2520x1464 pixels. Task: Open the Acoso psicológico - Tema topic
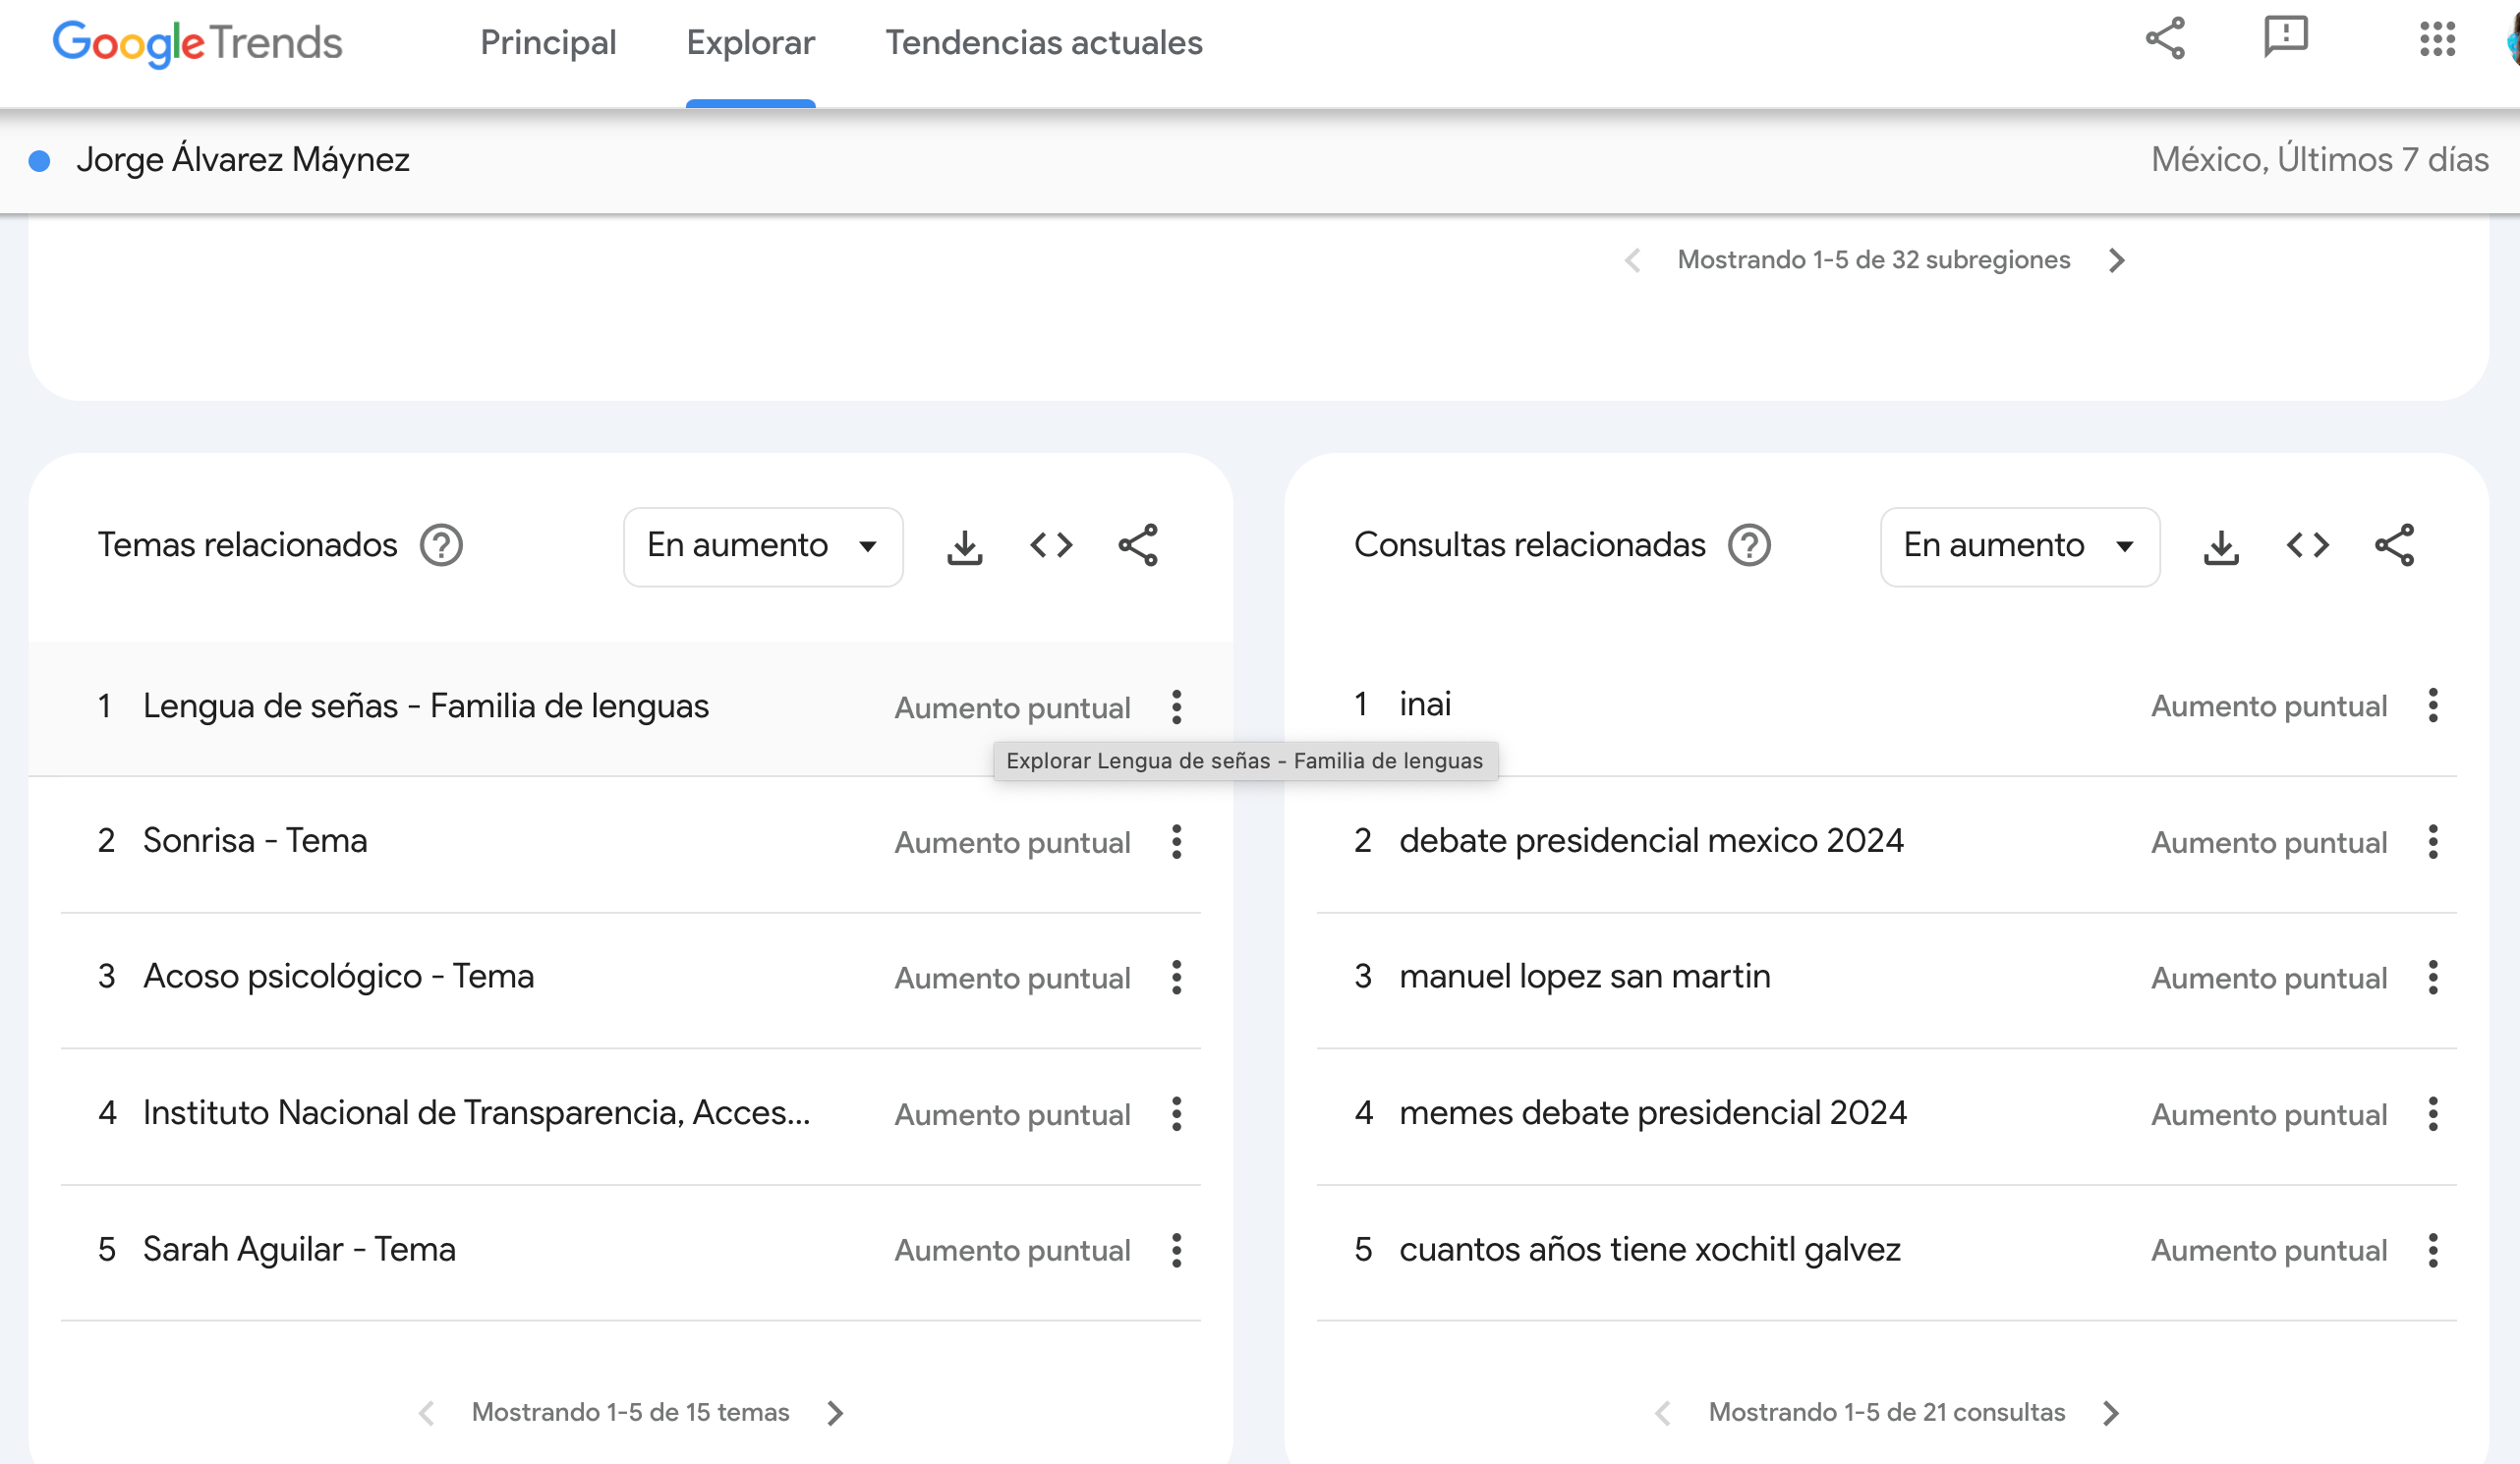(338, 976)
